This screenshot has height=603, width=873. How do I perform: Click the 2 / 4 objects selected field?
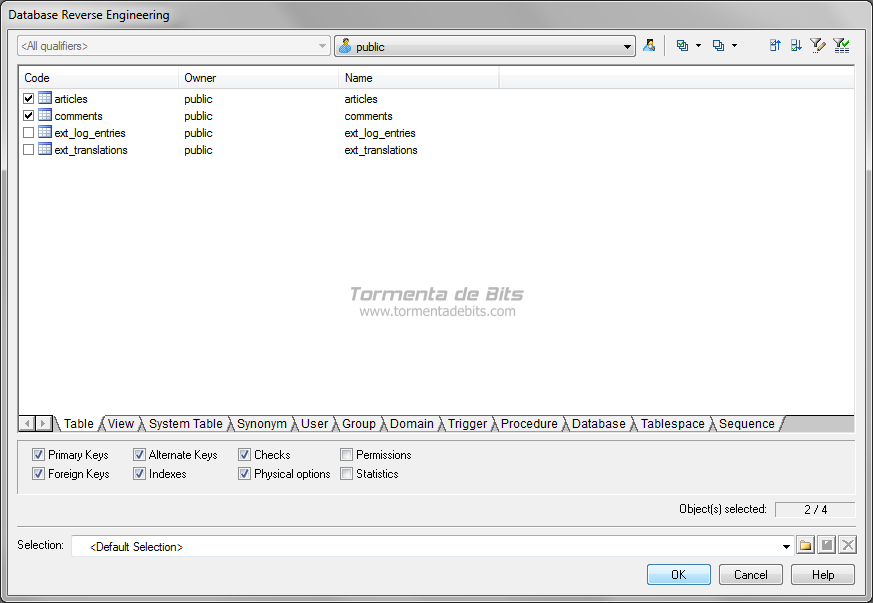[815, 509]
